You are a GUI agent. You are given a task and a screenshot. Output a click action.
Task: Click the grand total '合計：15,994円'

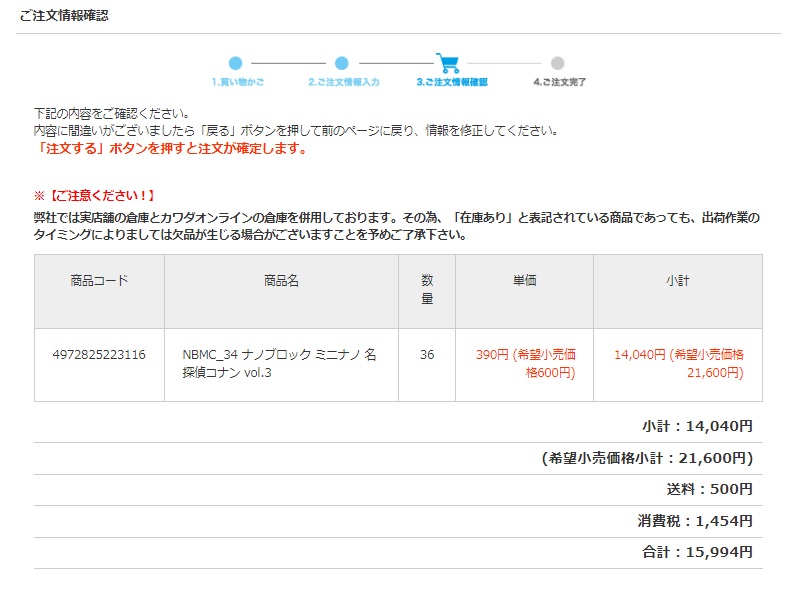point(697,552)
